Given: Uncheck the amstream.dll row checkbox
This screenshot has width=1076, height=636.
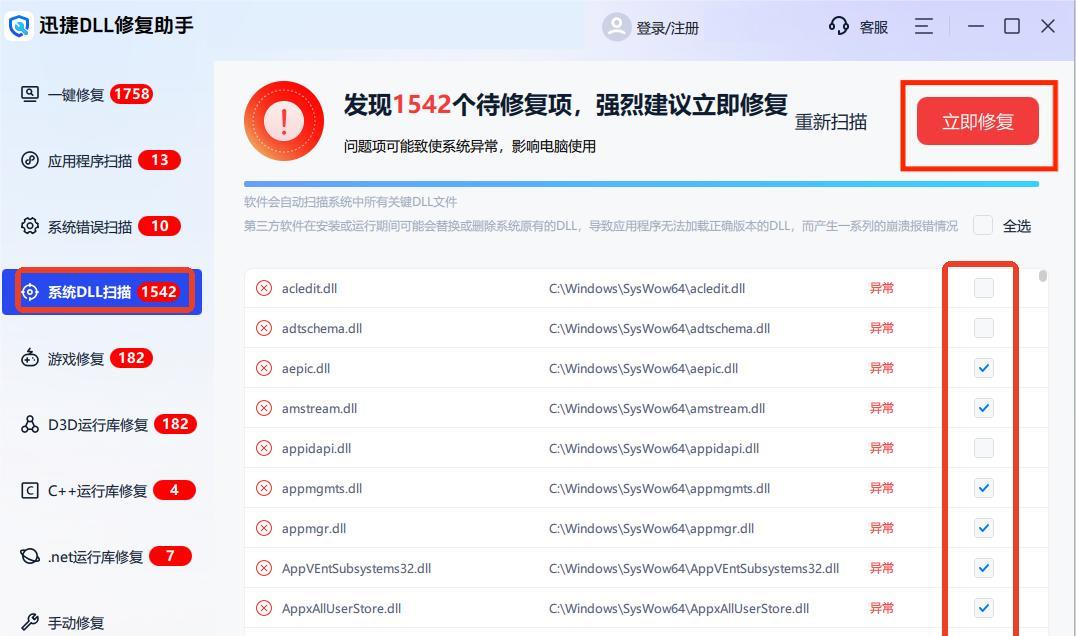Looking at the screenshot, I should coord(983,408).
